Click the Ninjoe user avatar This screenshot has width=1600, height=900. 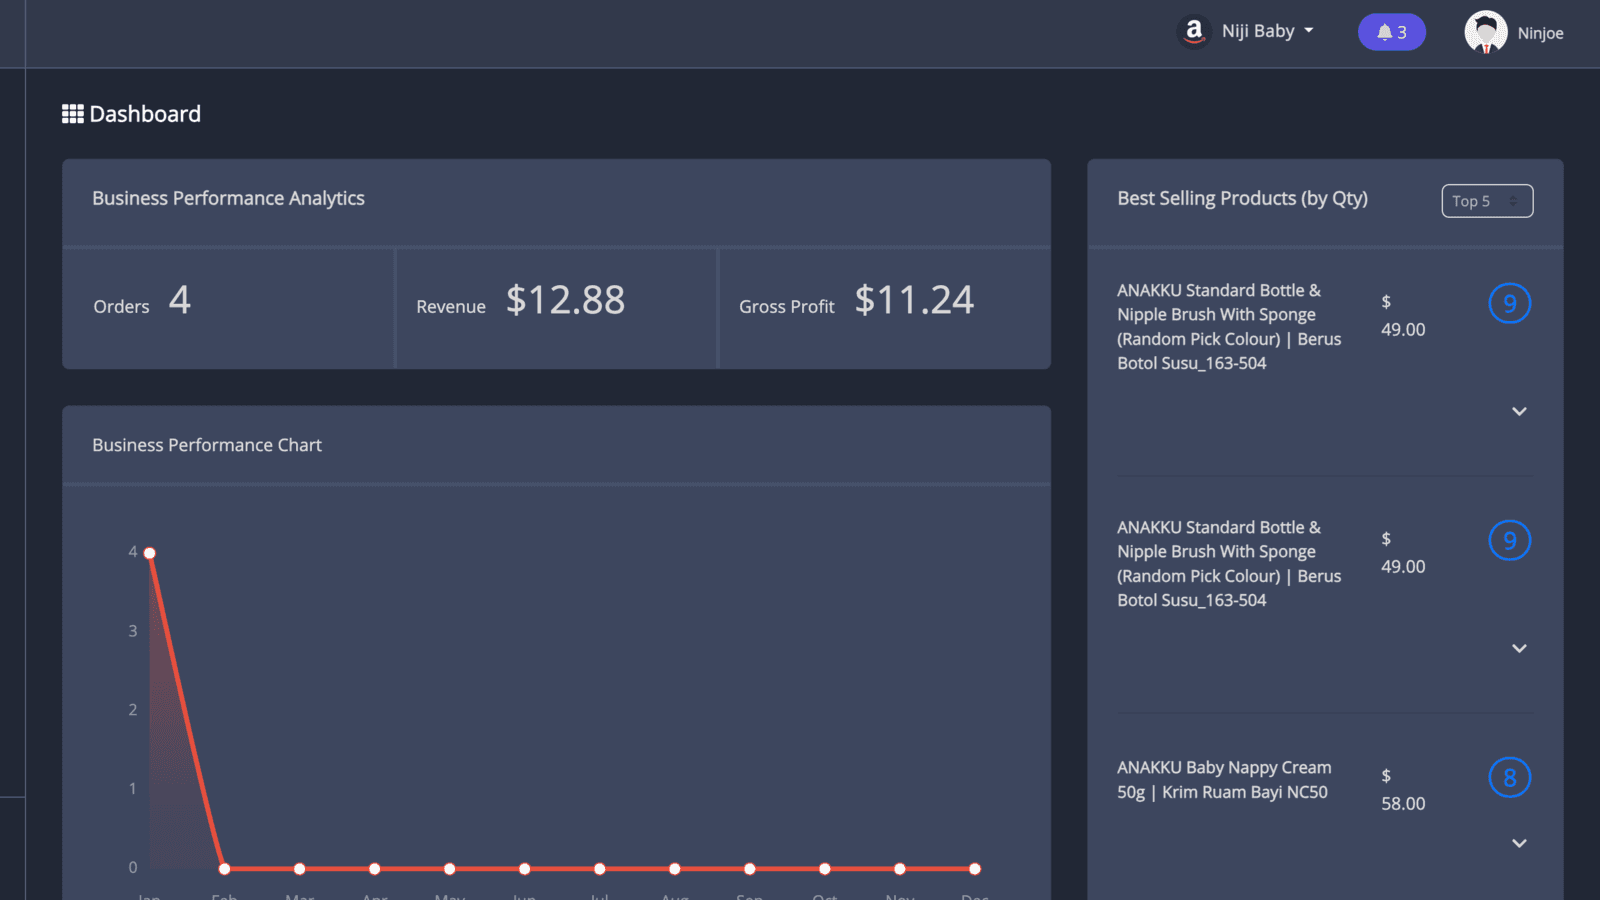pyautogui.click(x=1485, y=32)
